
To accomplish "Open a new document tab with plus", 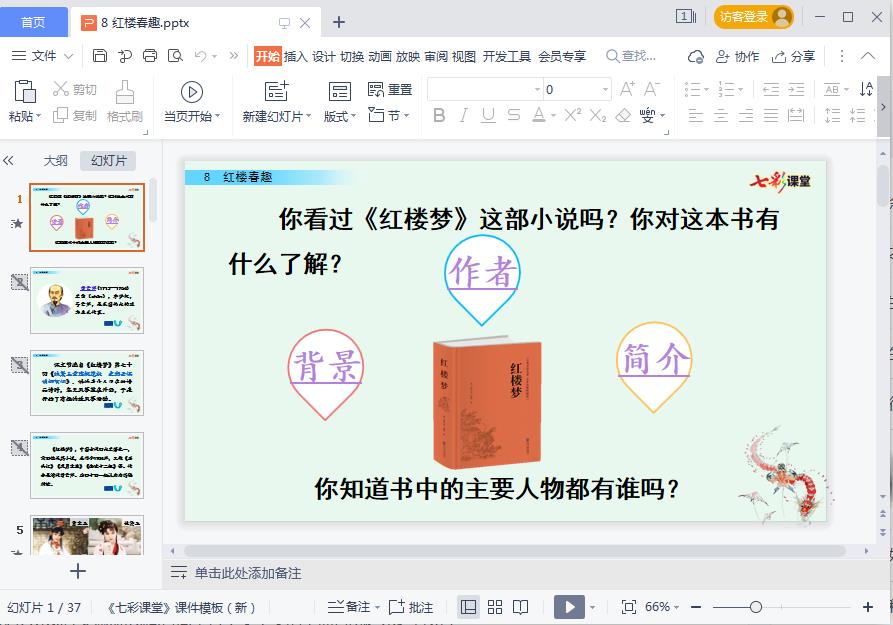I will 339,22.
